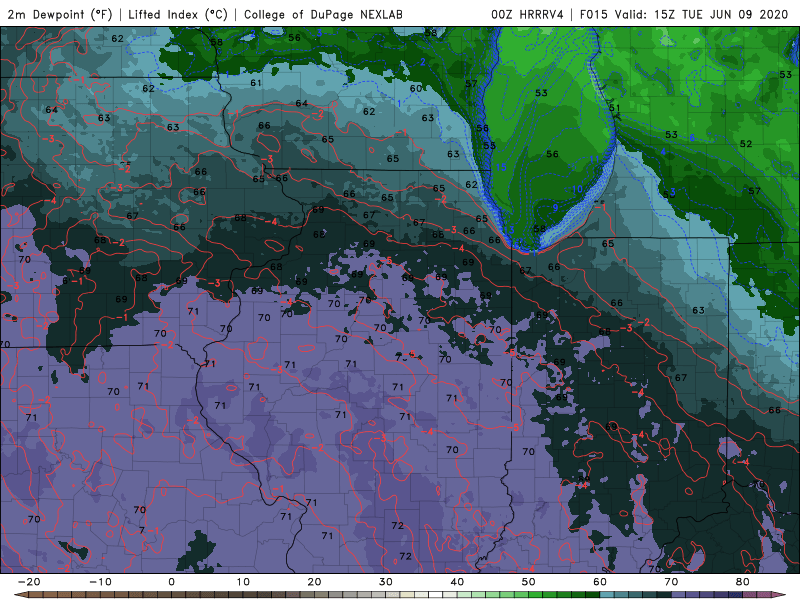Click the 51 dewpoint value on the map
The height and width of the screenshot is (600, 800).
[x=614, y=108]
